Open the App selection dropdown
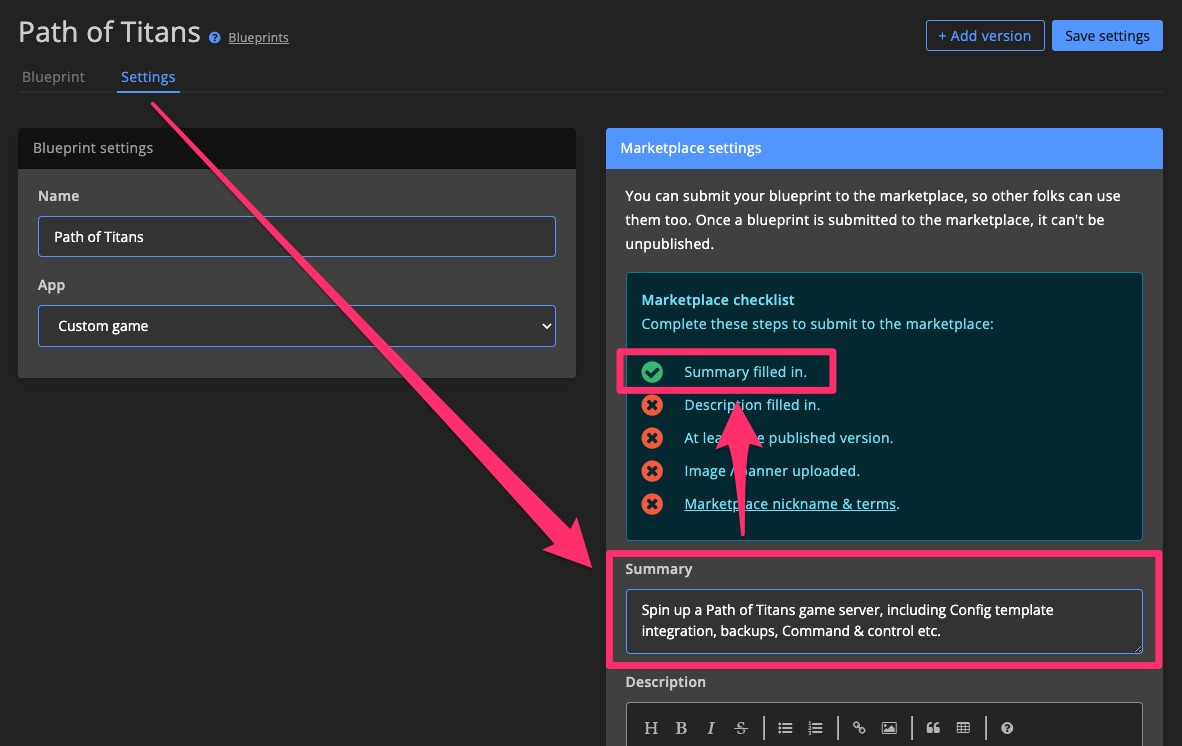 [x=297, y=326]
